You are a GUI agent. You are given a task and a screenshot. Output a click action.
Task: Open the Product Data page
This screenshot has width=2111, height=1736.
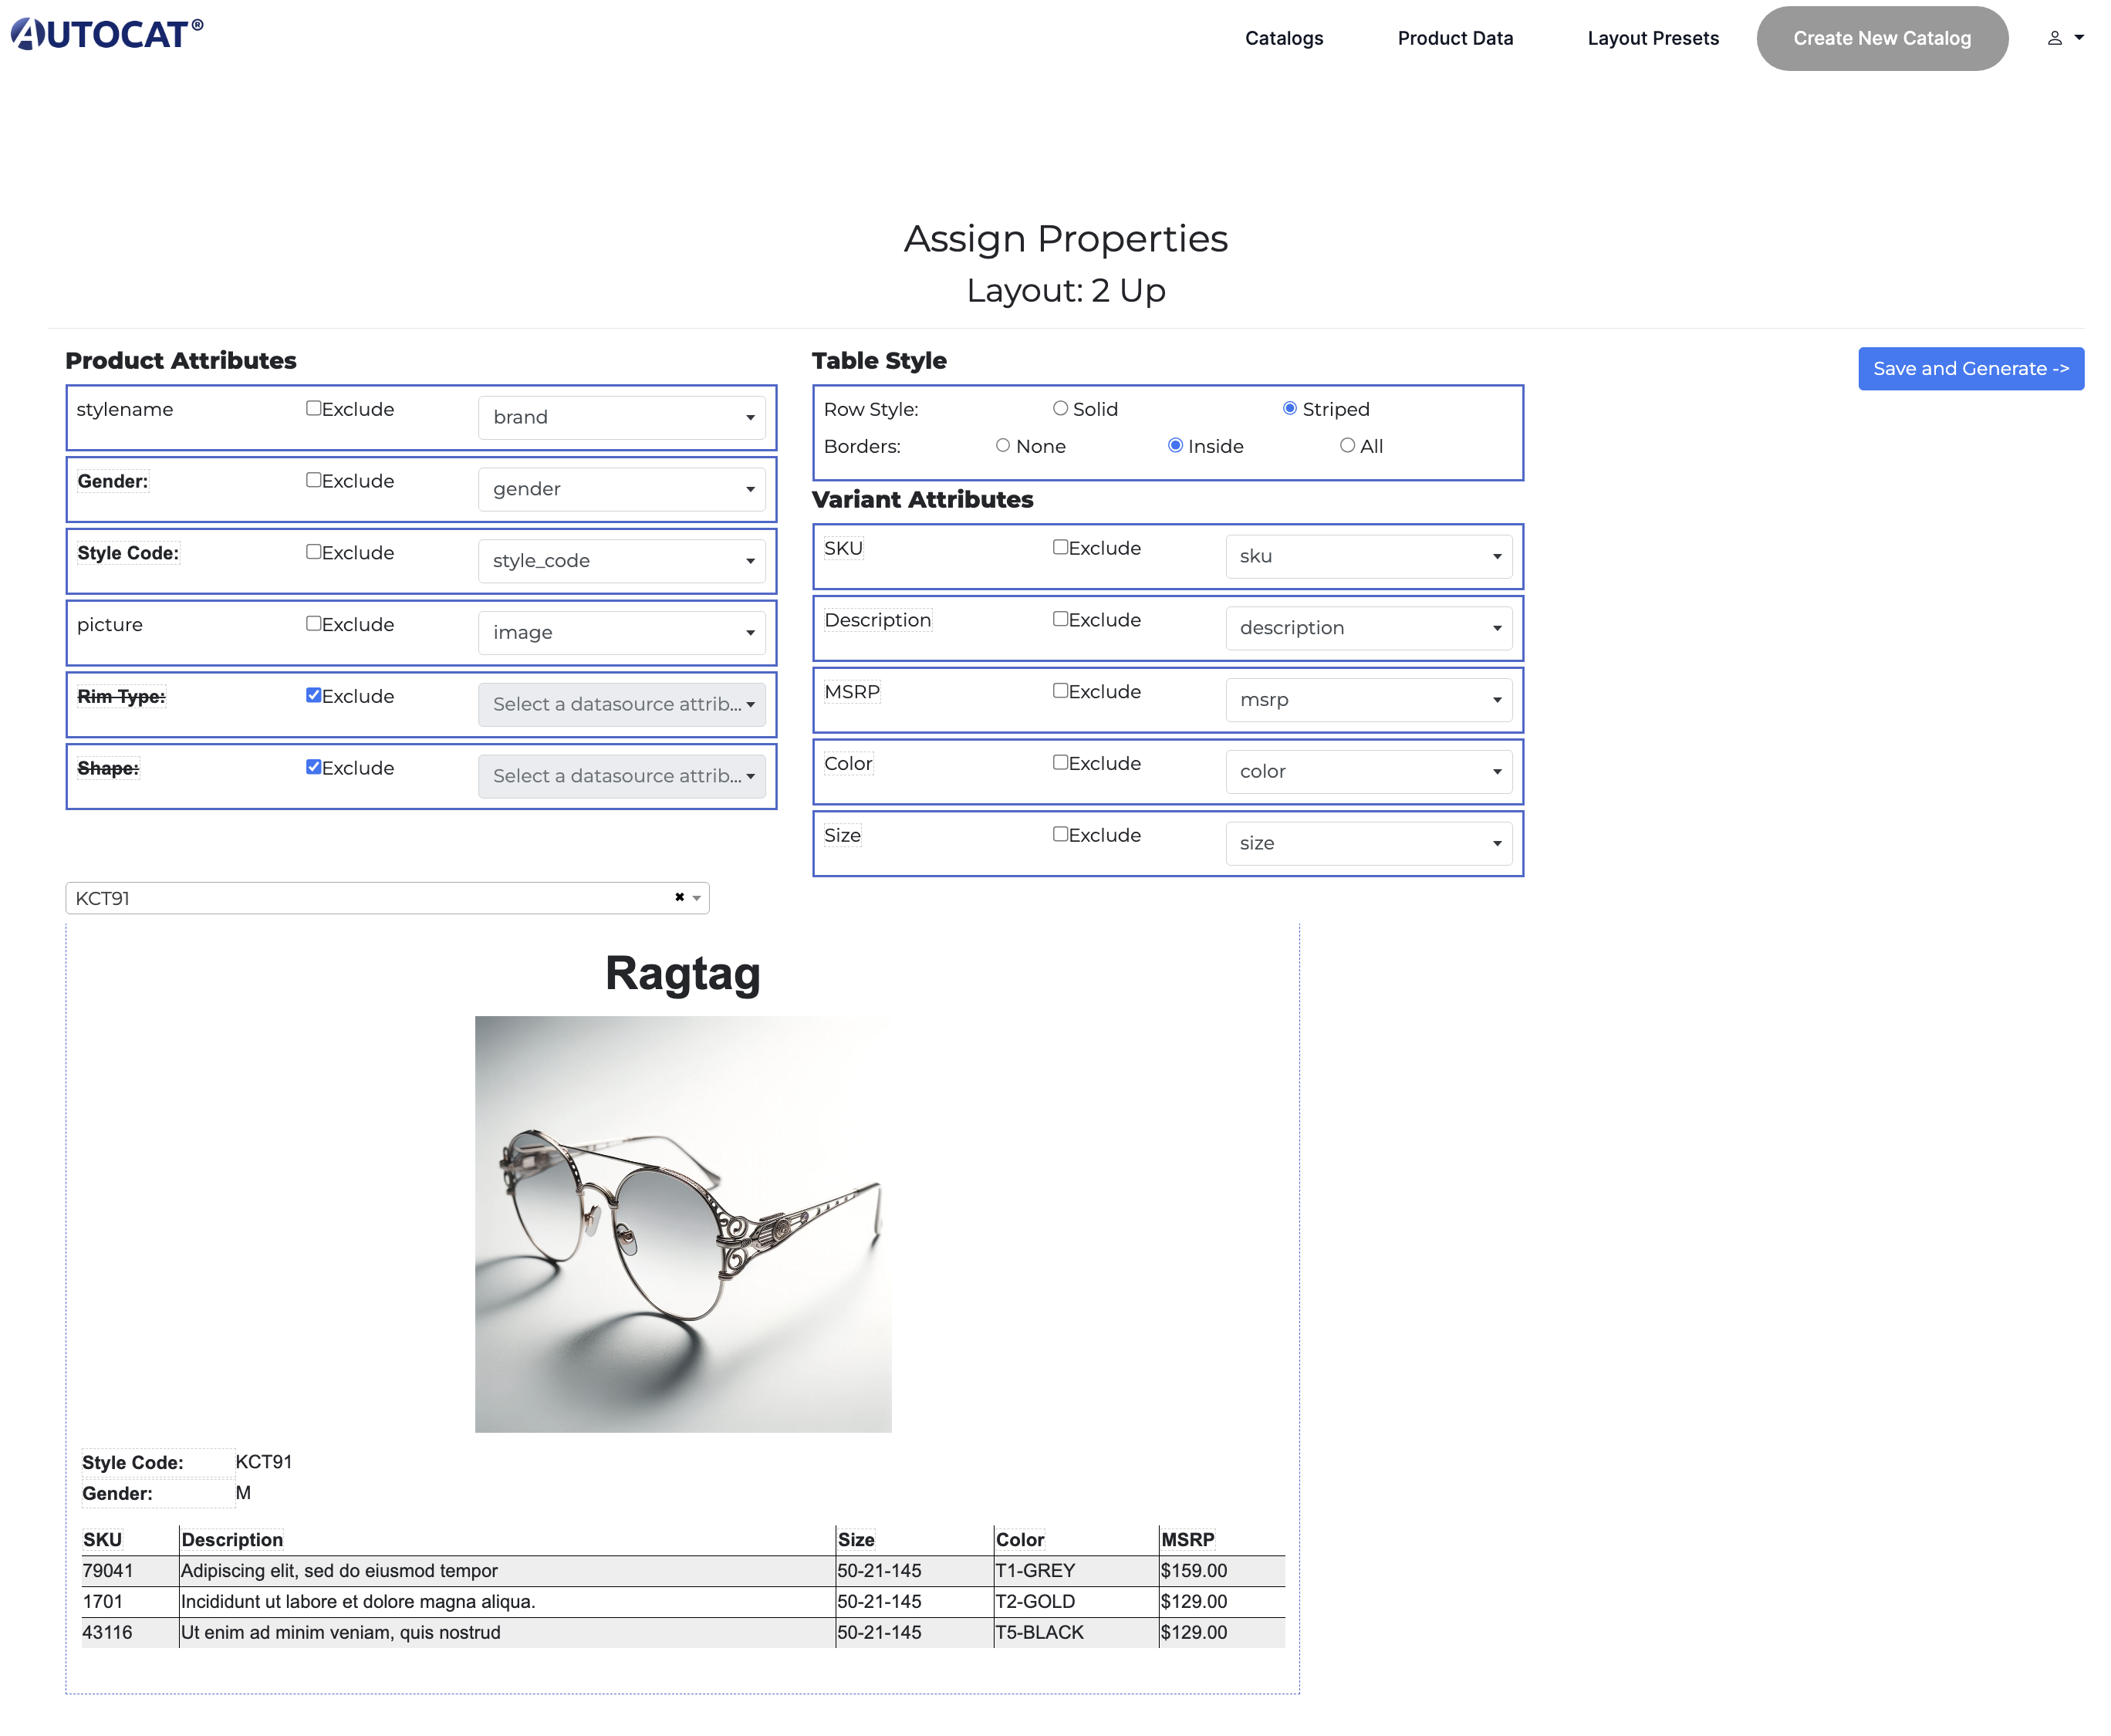[1455, 38]
